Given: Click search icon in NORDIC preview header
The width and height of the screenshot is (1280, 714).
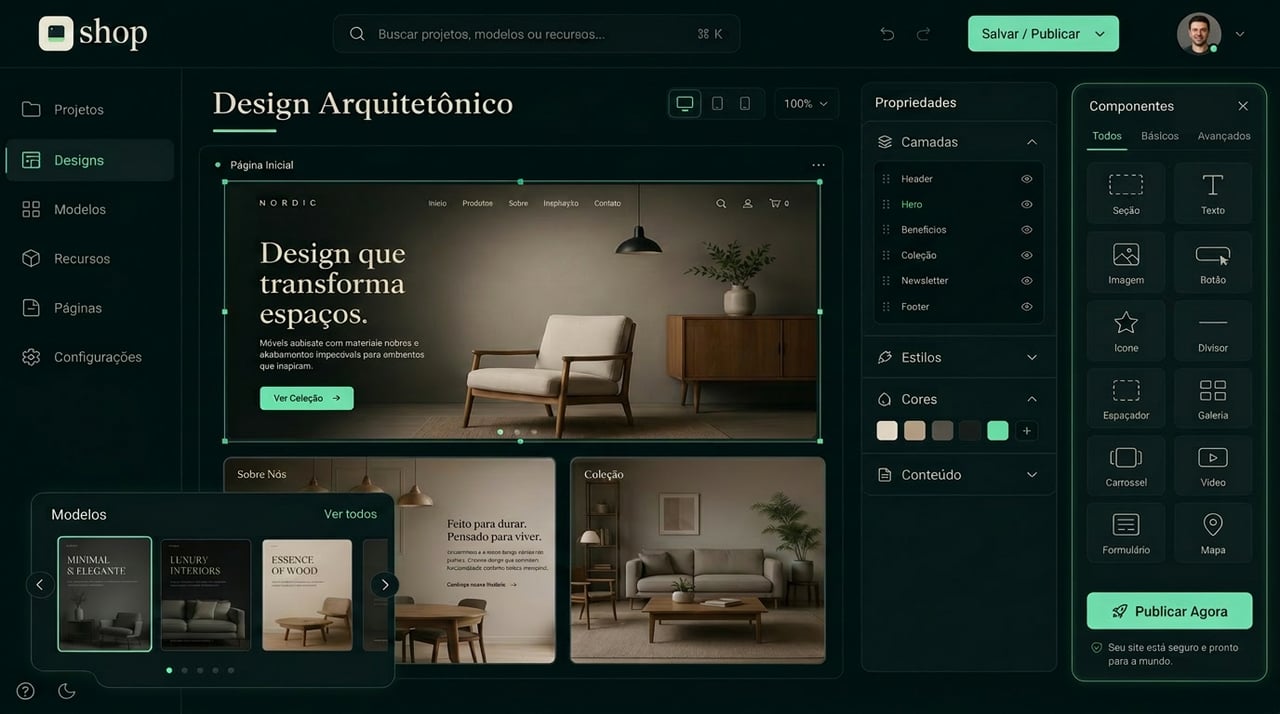Looking at the screenshot, I should (721, 203).
